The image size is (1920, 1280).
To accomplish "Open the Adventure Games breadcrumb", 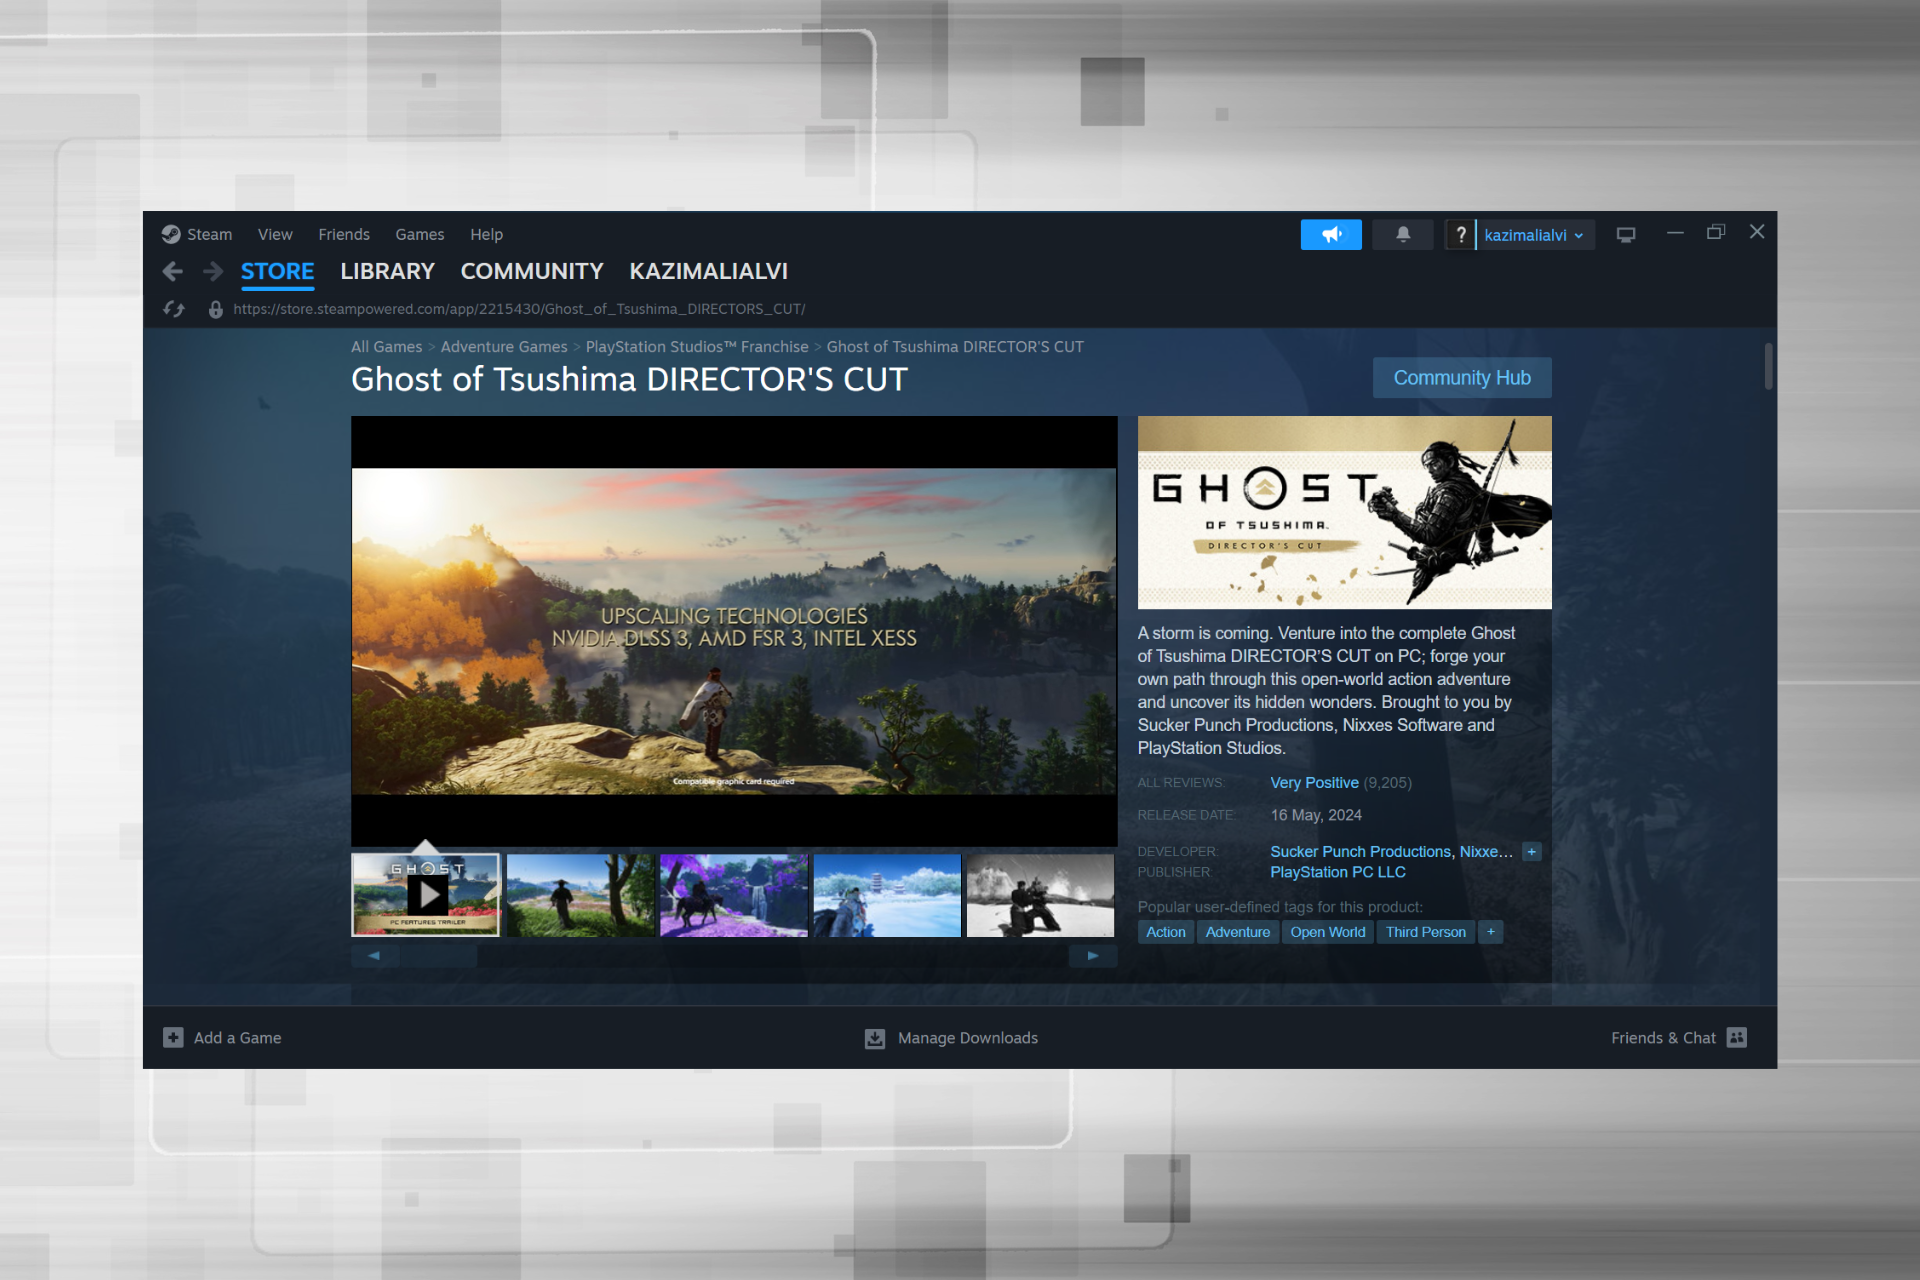I will 504,347.
